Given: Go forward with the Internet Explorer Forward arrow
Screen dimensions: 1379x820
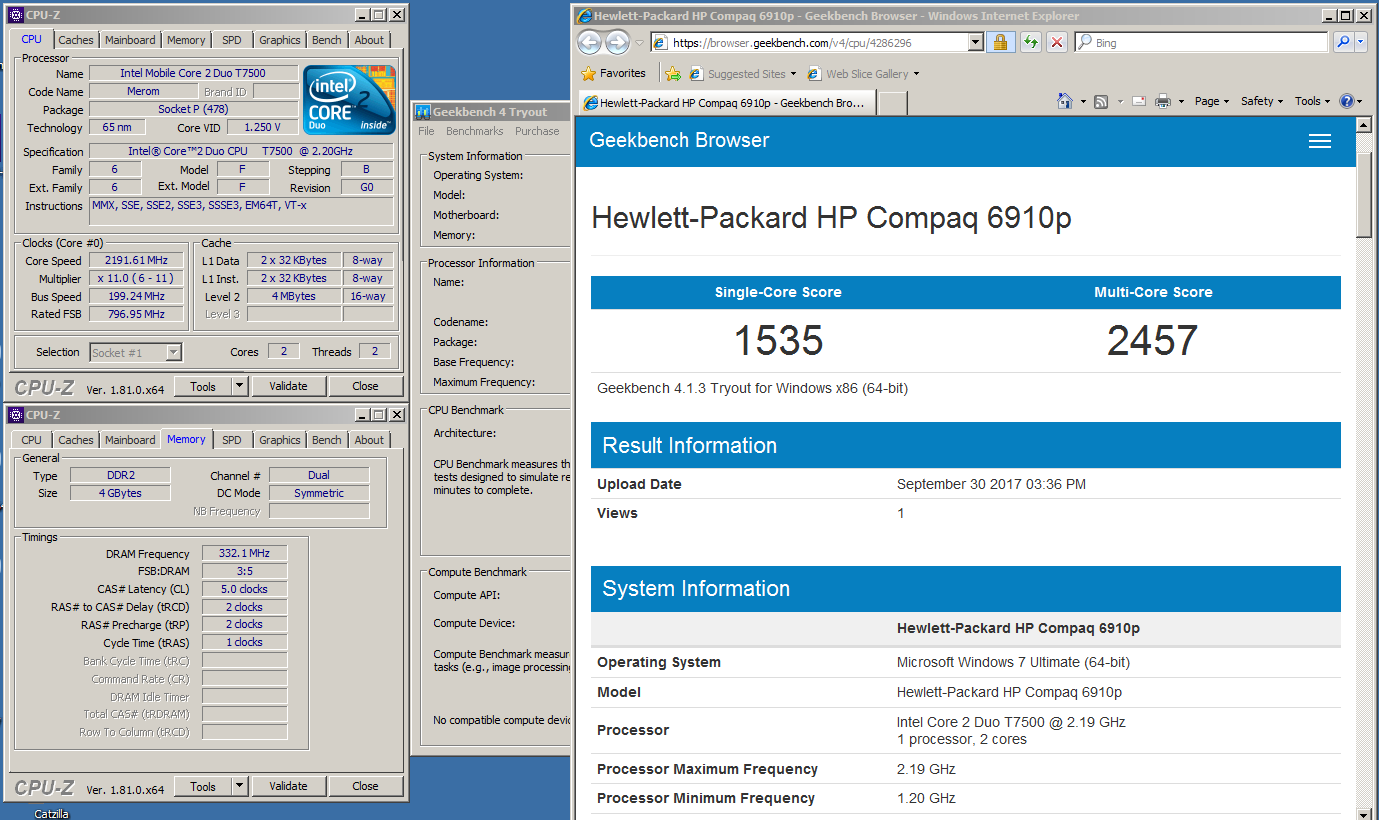Looking at the screenshot, I should point(617,42).
